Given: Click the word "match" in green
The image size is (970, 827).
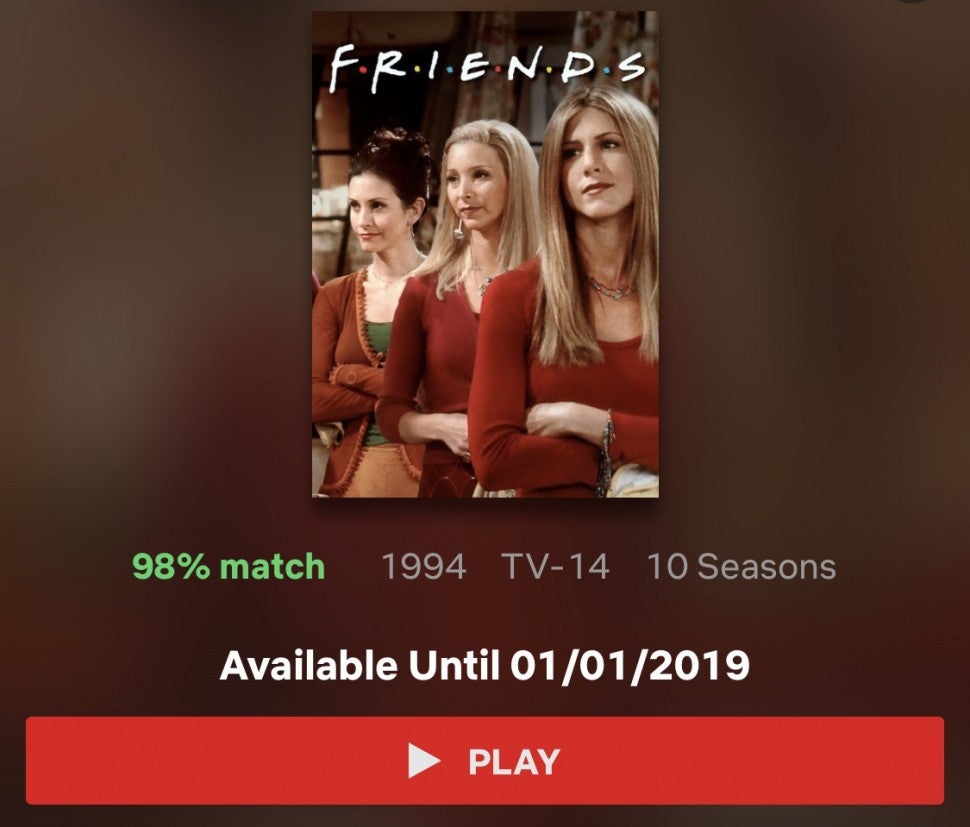Looking at the screenshot, I should (272, 567).
